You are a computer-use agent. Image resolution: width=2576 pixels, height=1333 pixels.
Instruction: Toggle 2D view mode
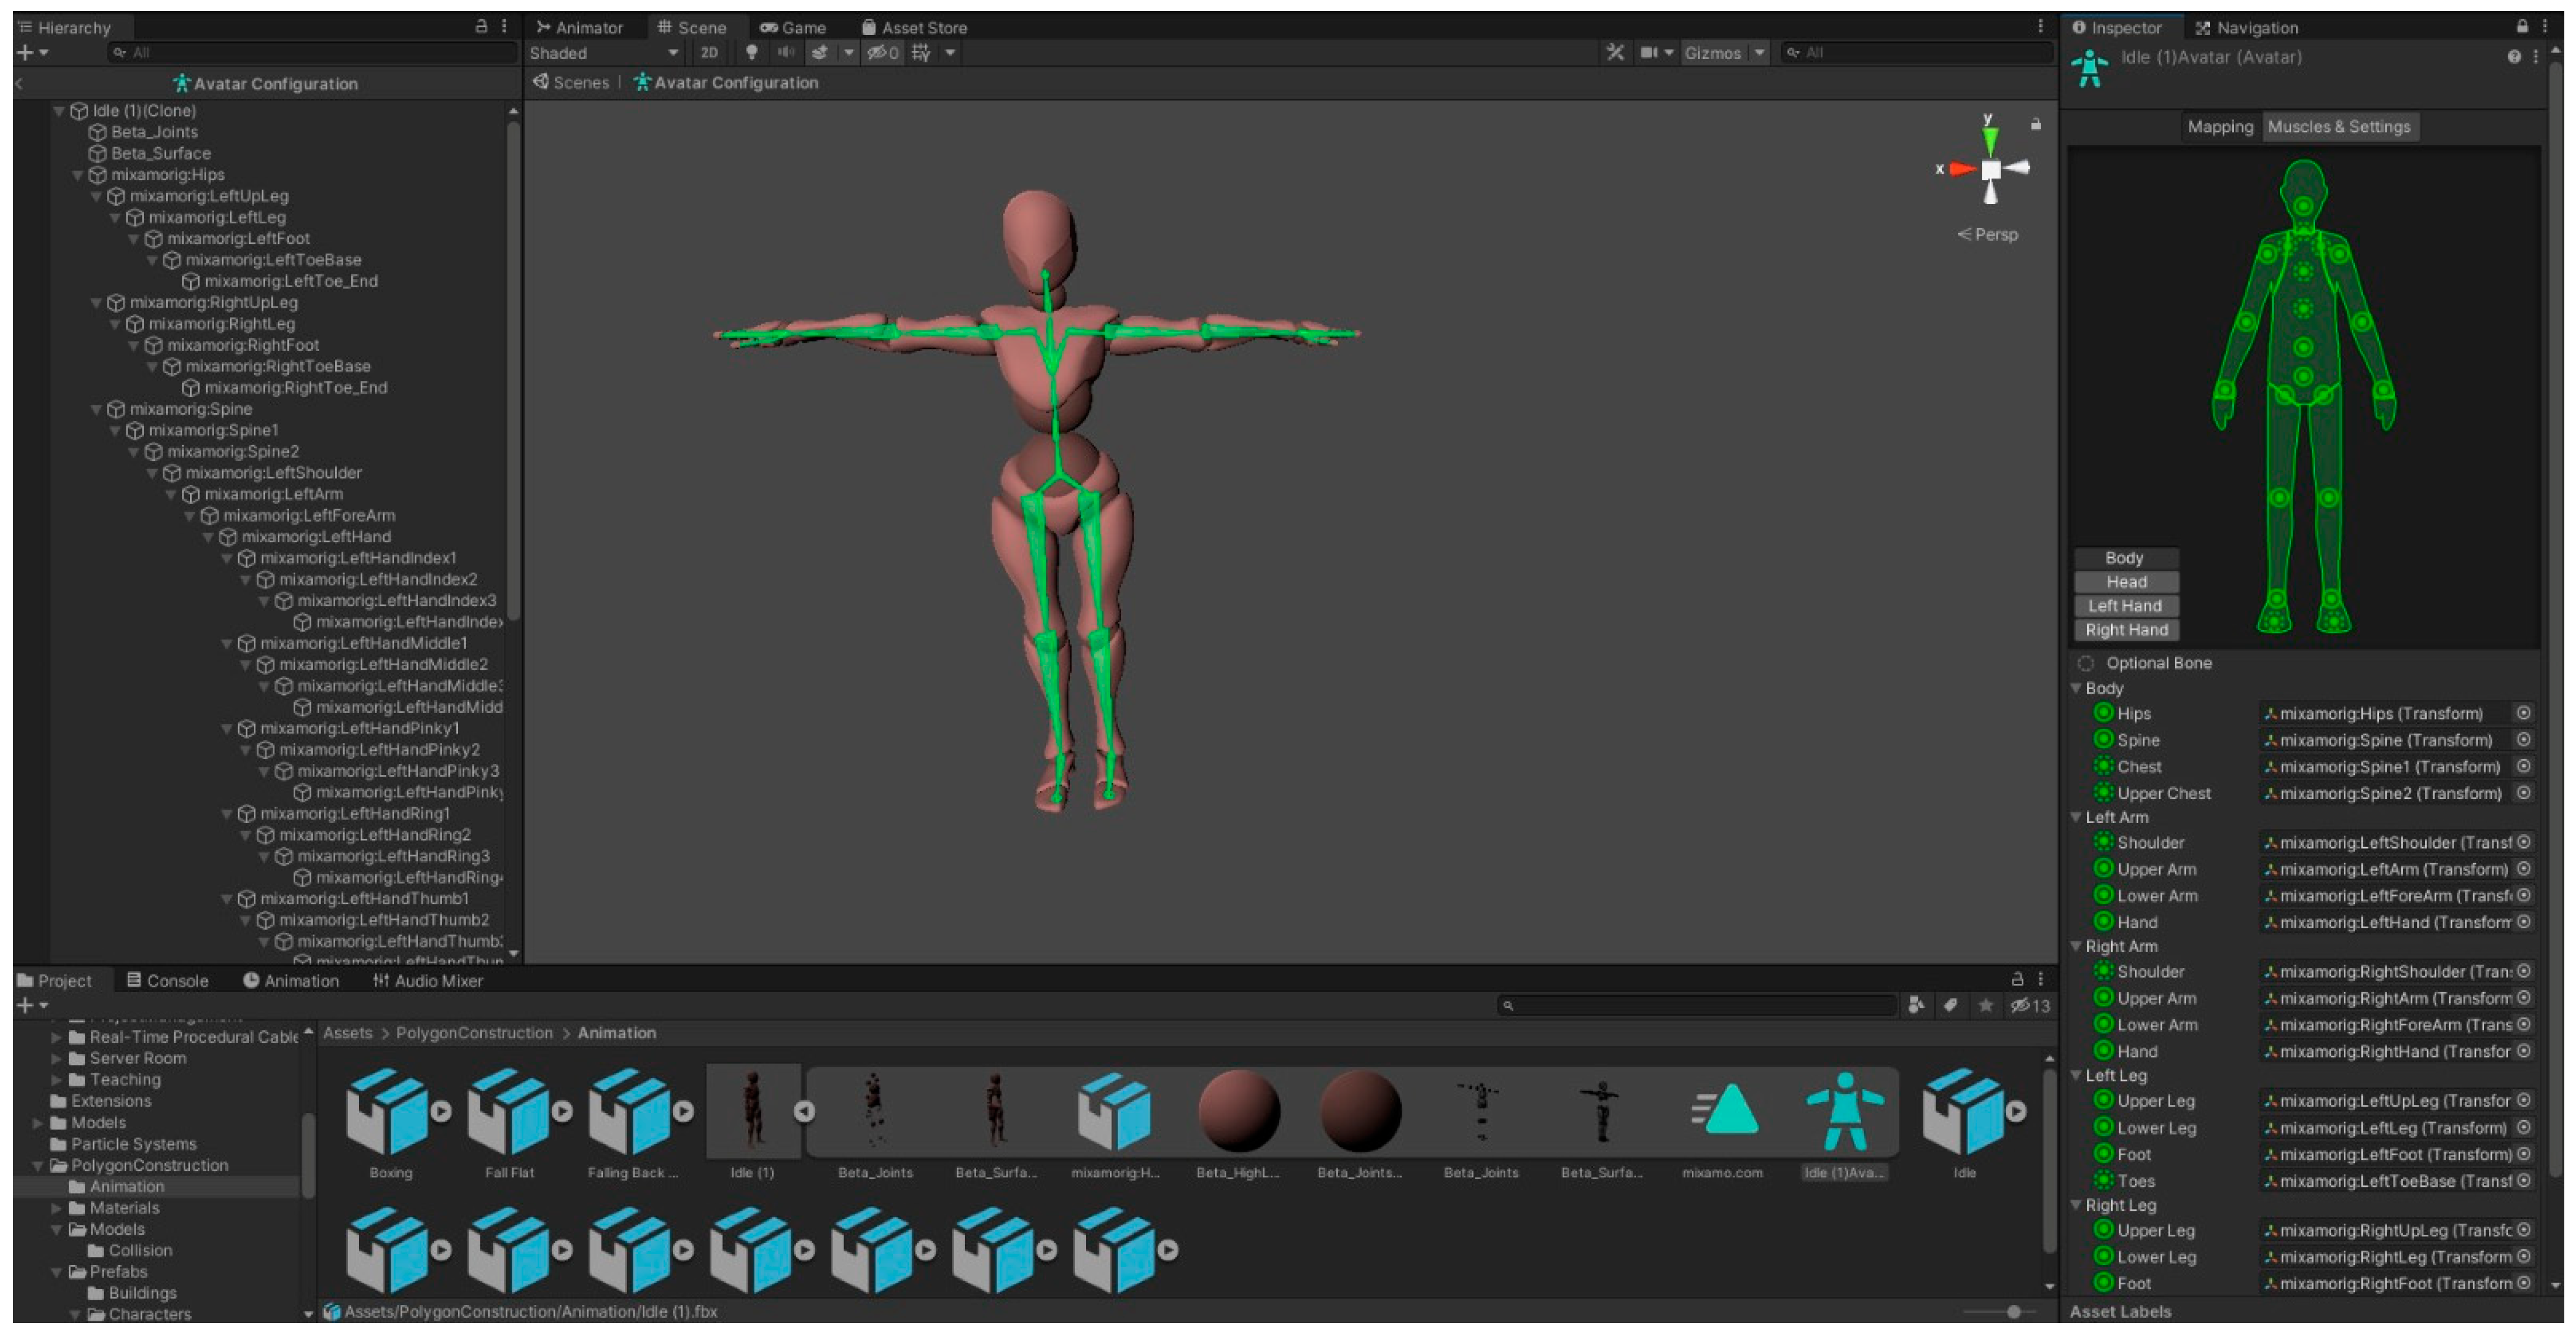(709, 53)
